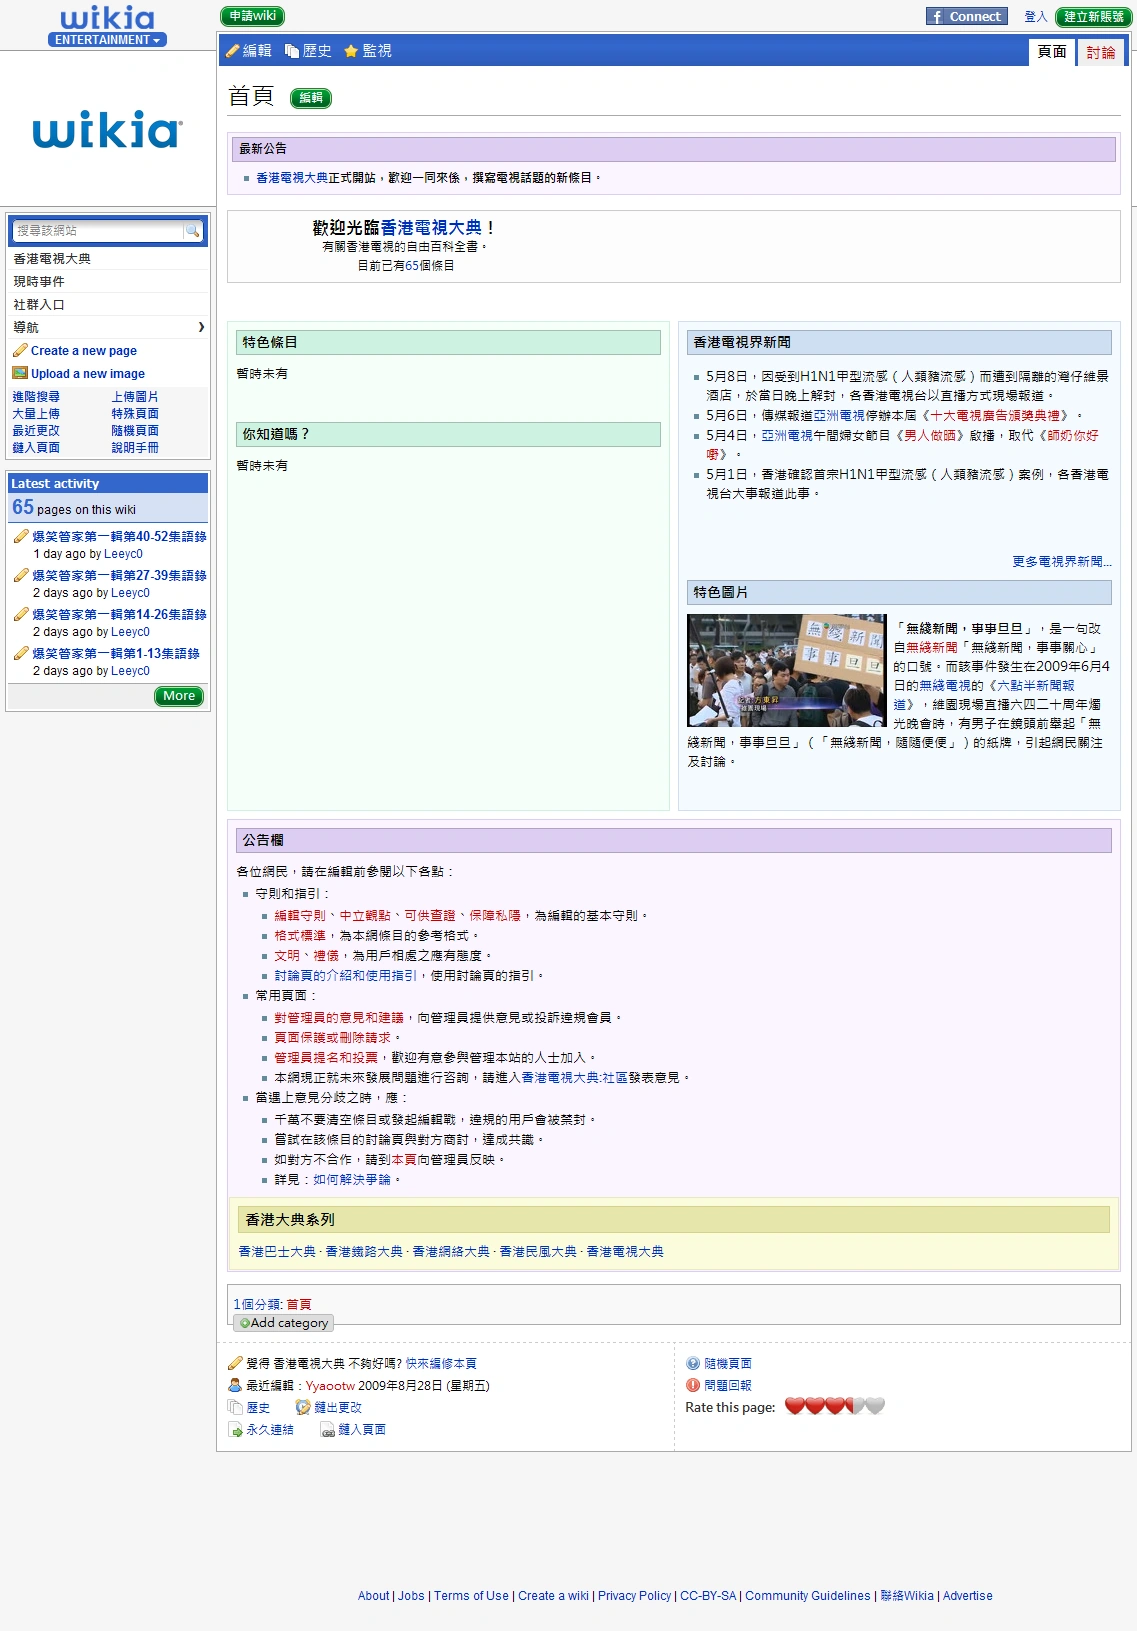
Task: Click the problem report icon 問題回報
Action: point(693,1386)
